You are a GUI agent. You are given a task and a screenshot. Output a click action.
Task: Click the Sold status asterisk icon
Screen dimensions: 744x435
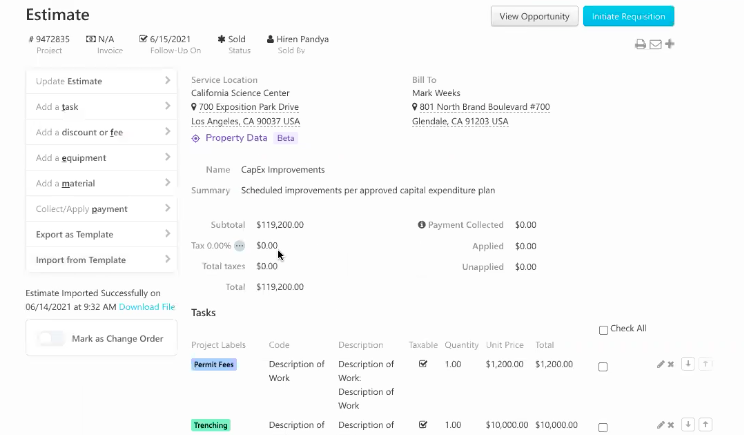tap(221, 39)
